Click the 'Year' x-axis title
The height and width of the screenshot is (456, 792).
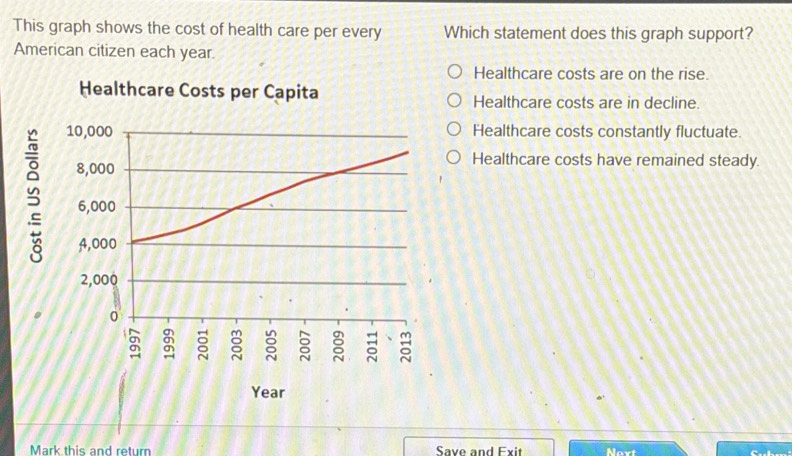pyautogui.click(x=268, y=393)
